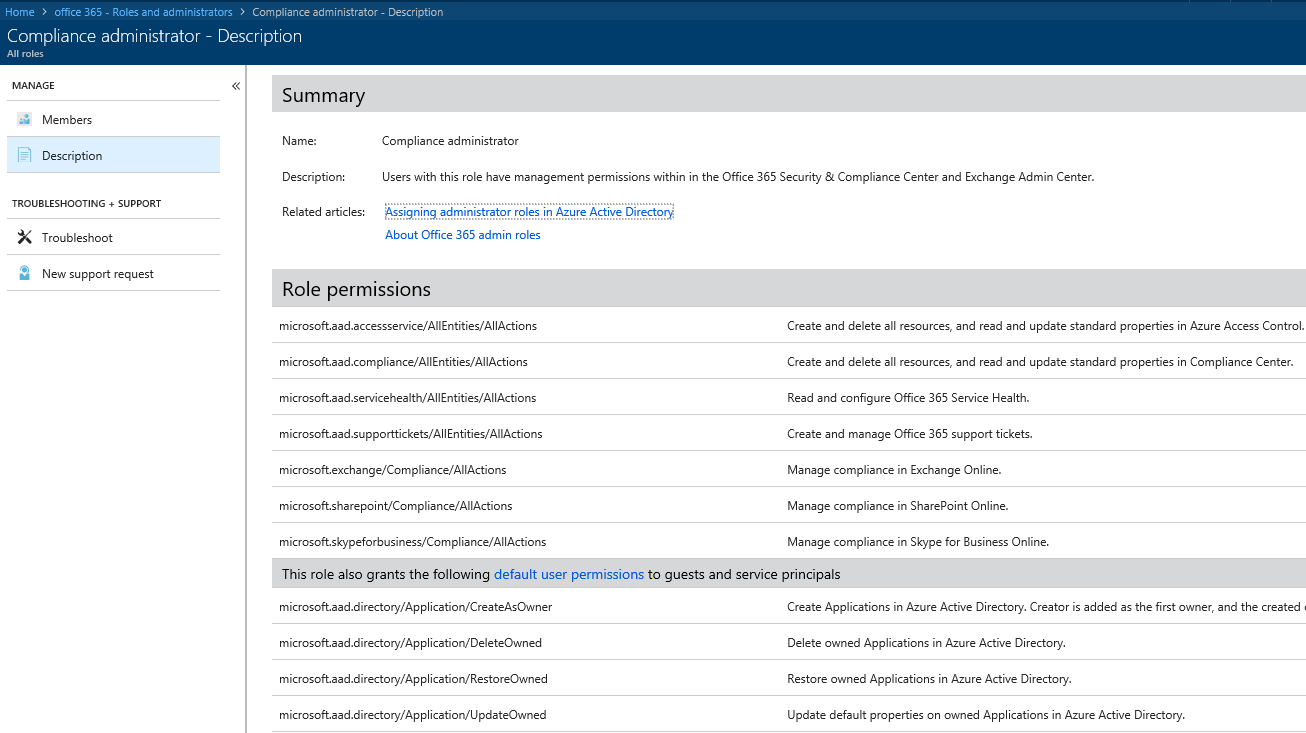
Task: Follow the default user permissions link
Action: [569, 574]
